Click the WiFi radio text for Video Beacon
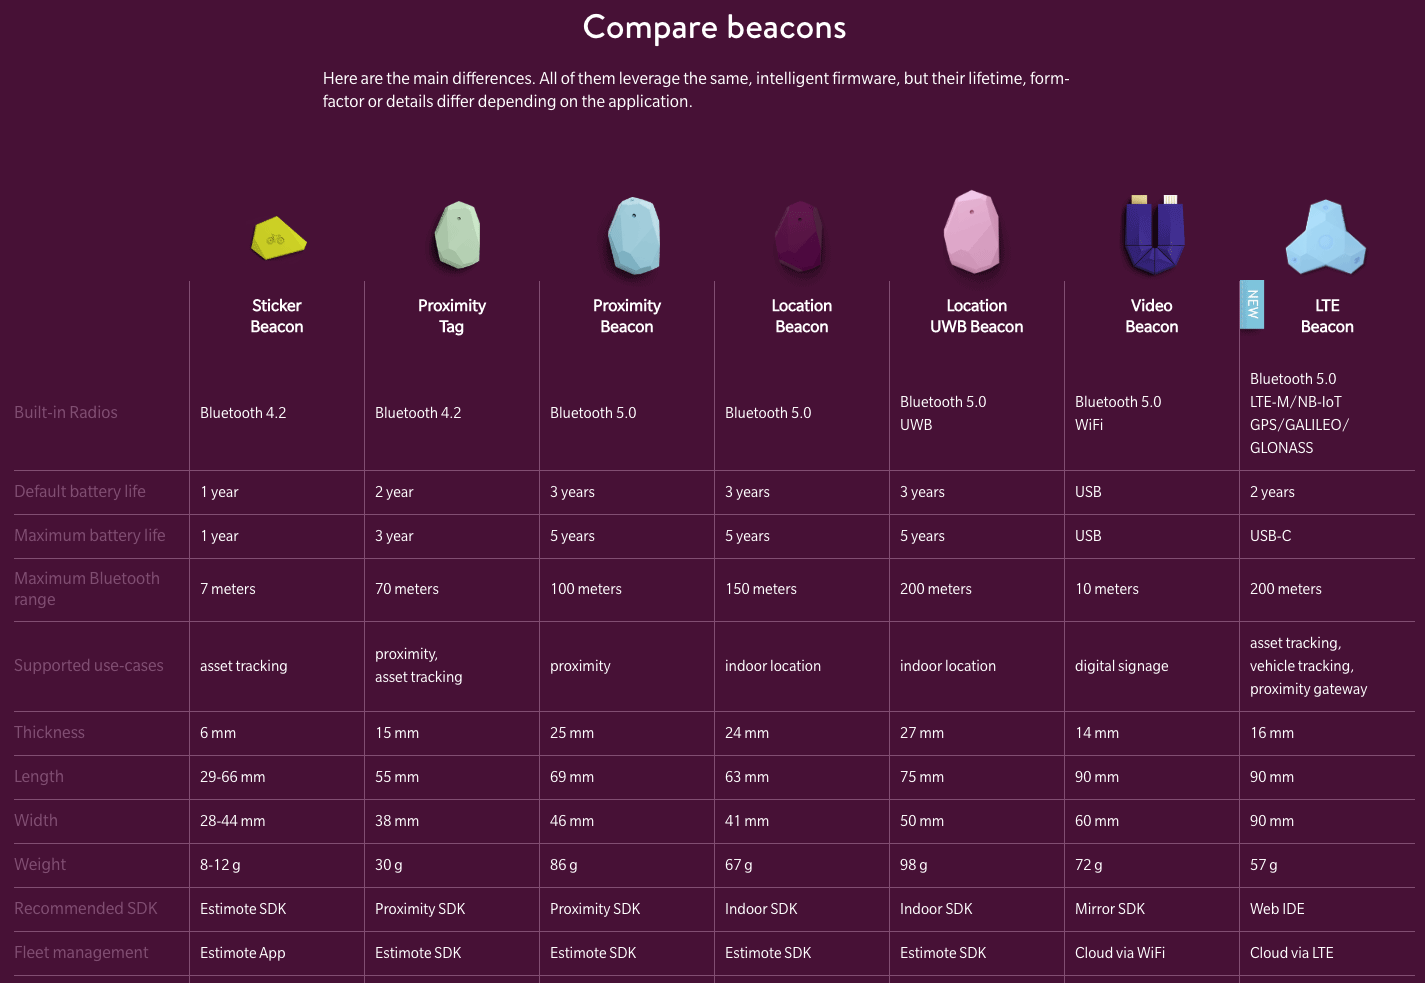The height and width of the screenshot is (983, 1425). [1089, 425]
